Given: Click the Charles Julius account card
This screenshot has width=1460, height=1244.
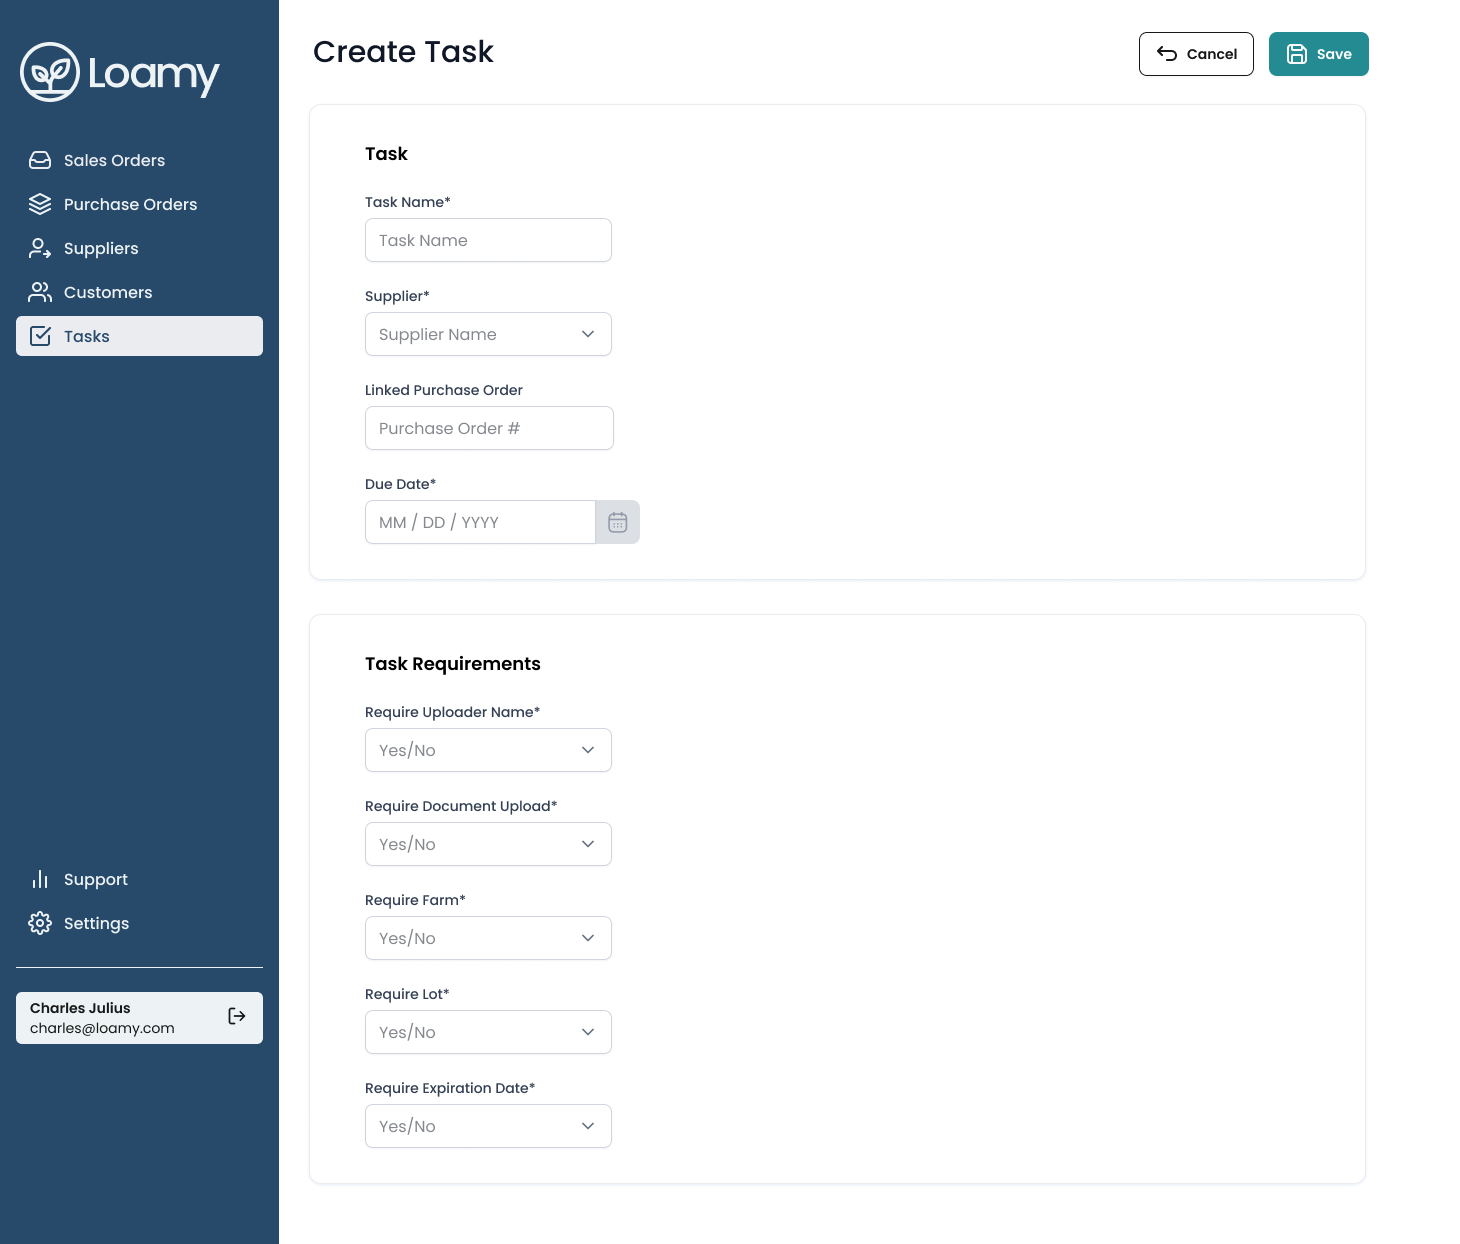Looking at the screenshot, I should 139,1018.
